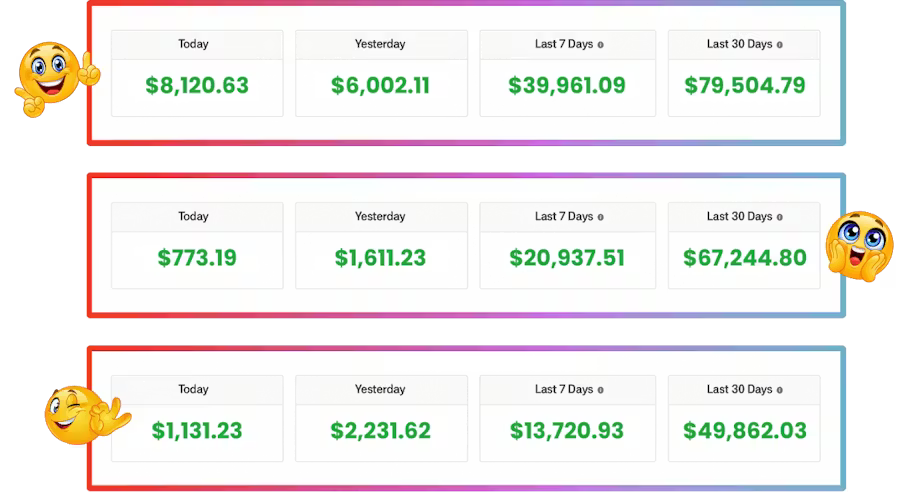The width and height of the screenshot is (910, 492).
Task: Click the $49,862.03 thirty-day total
Action: (744, 431)
